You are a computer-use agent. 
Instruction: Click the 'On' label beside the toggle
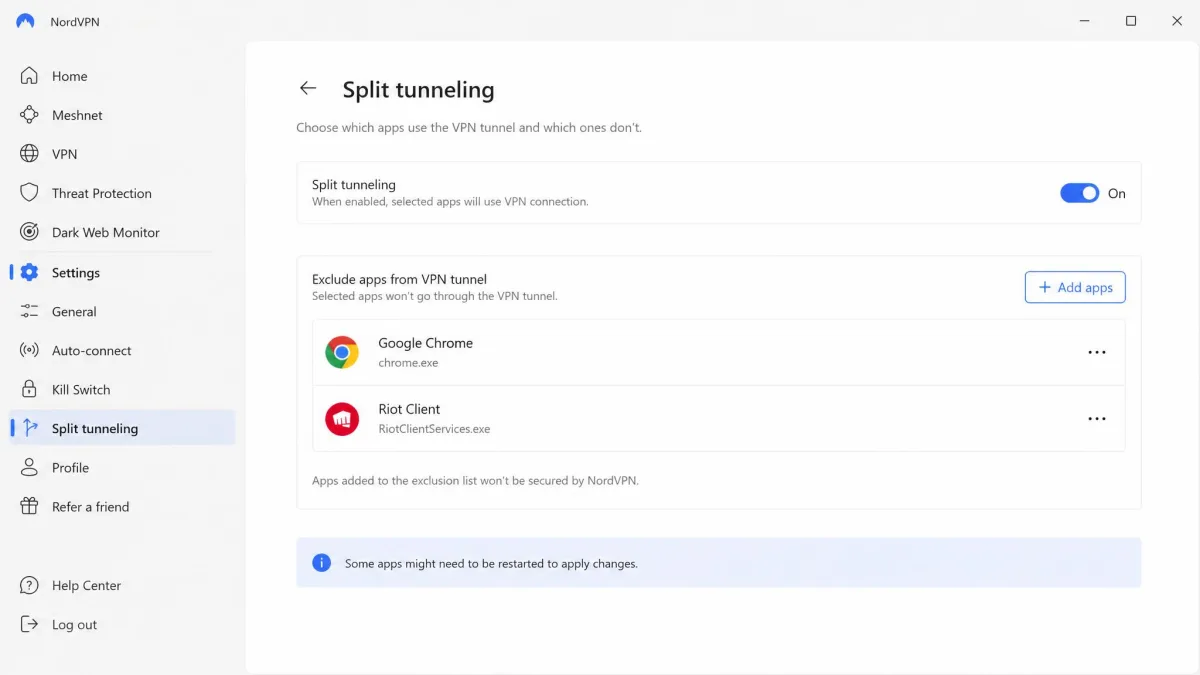1116,193
